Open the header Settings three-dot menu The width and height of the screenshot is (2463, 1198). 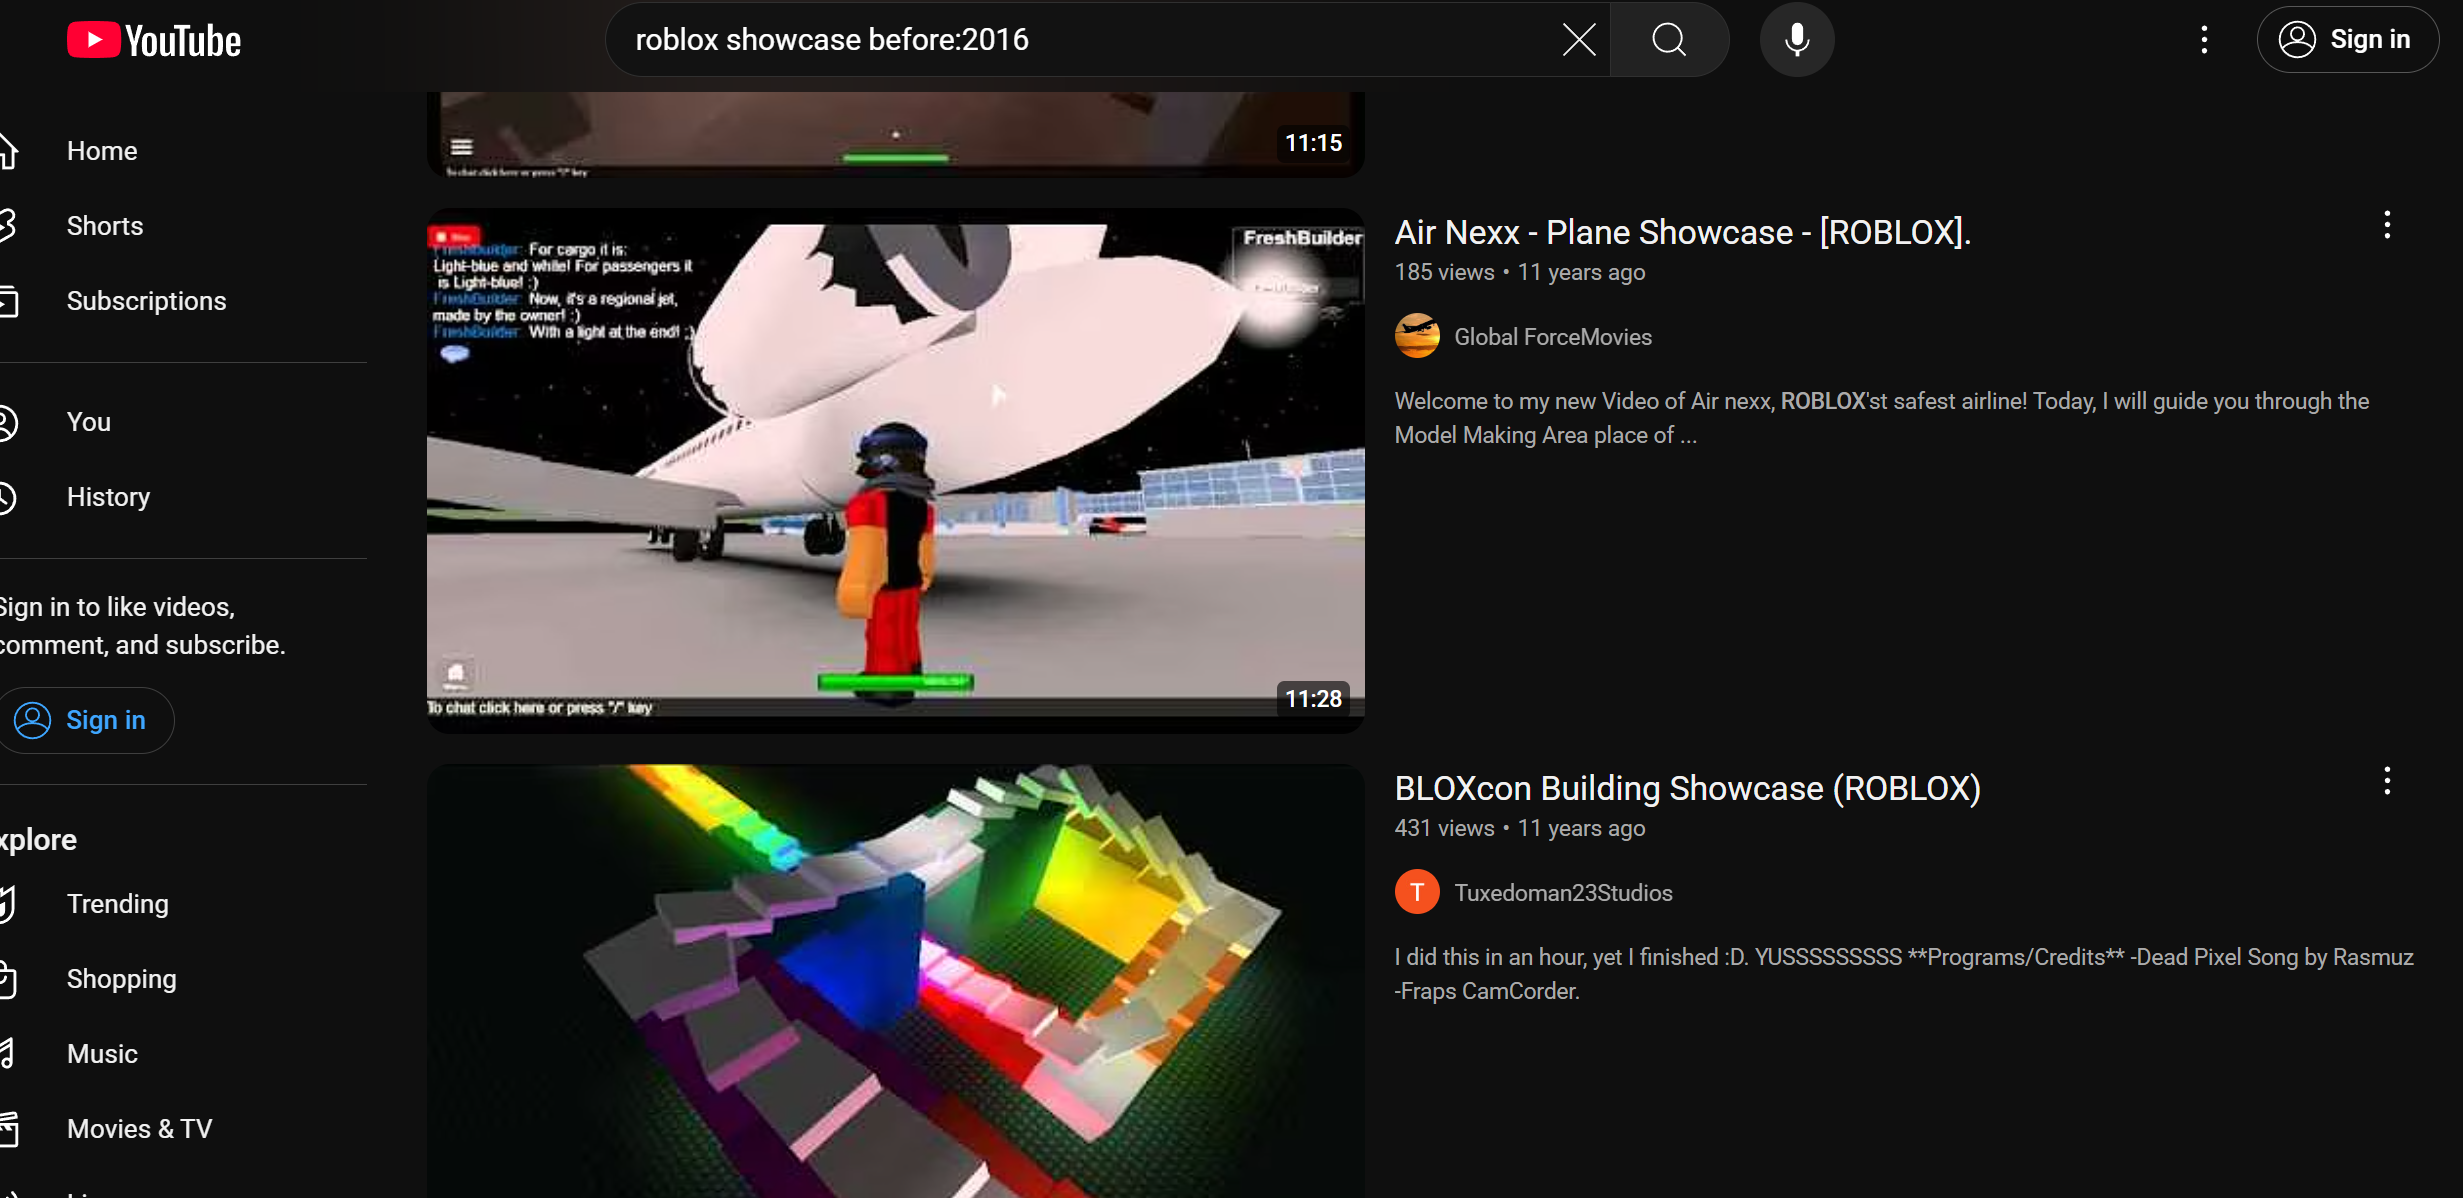pyautogui.click(x=2204, y=40)
